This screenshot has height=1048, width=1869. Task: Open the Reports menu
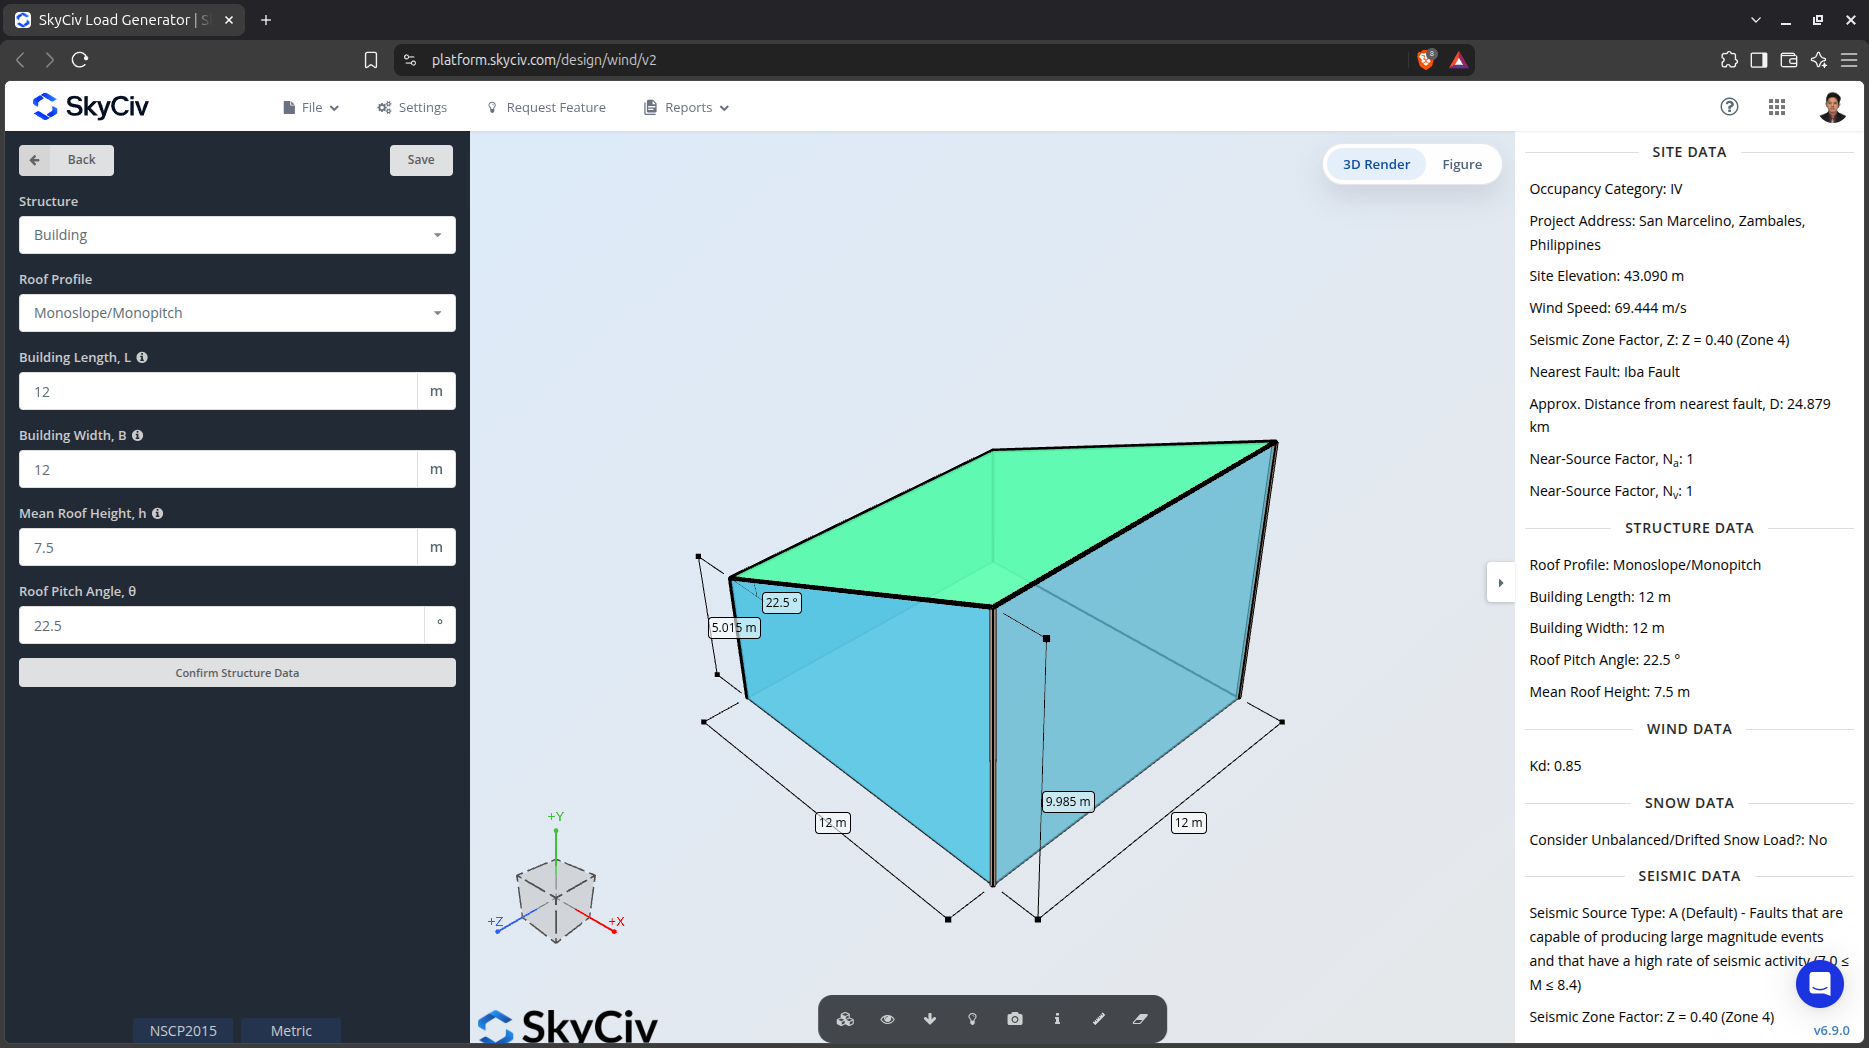(687, 107)
